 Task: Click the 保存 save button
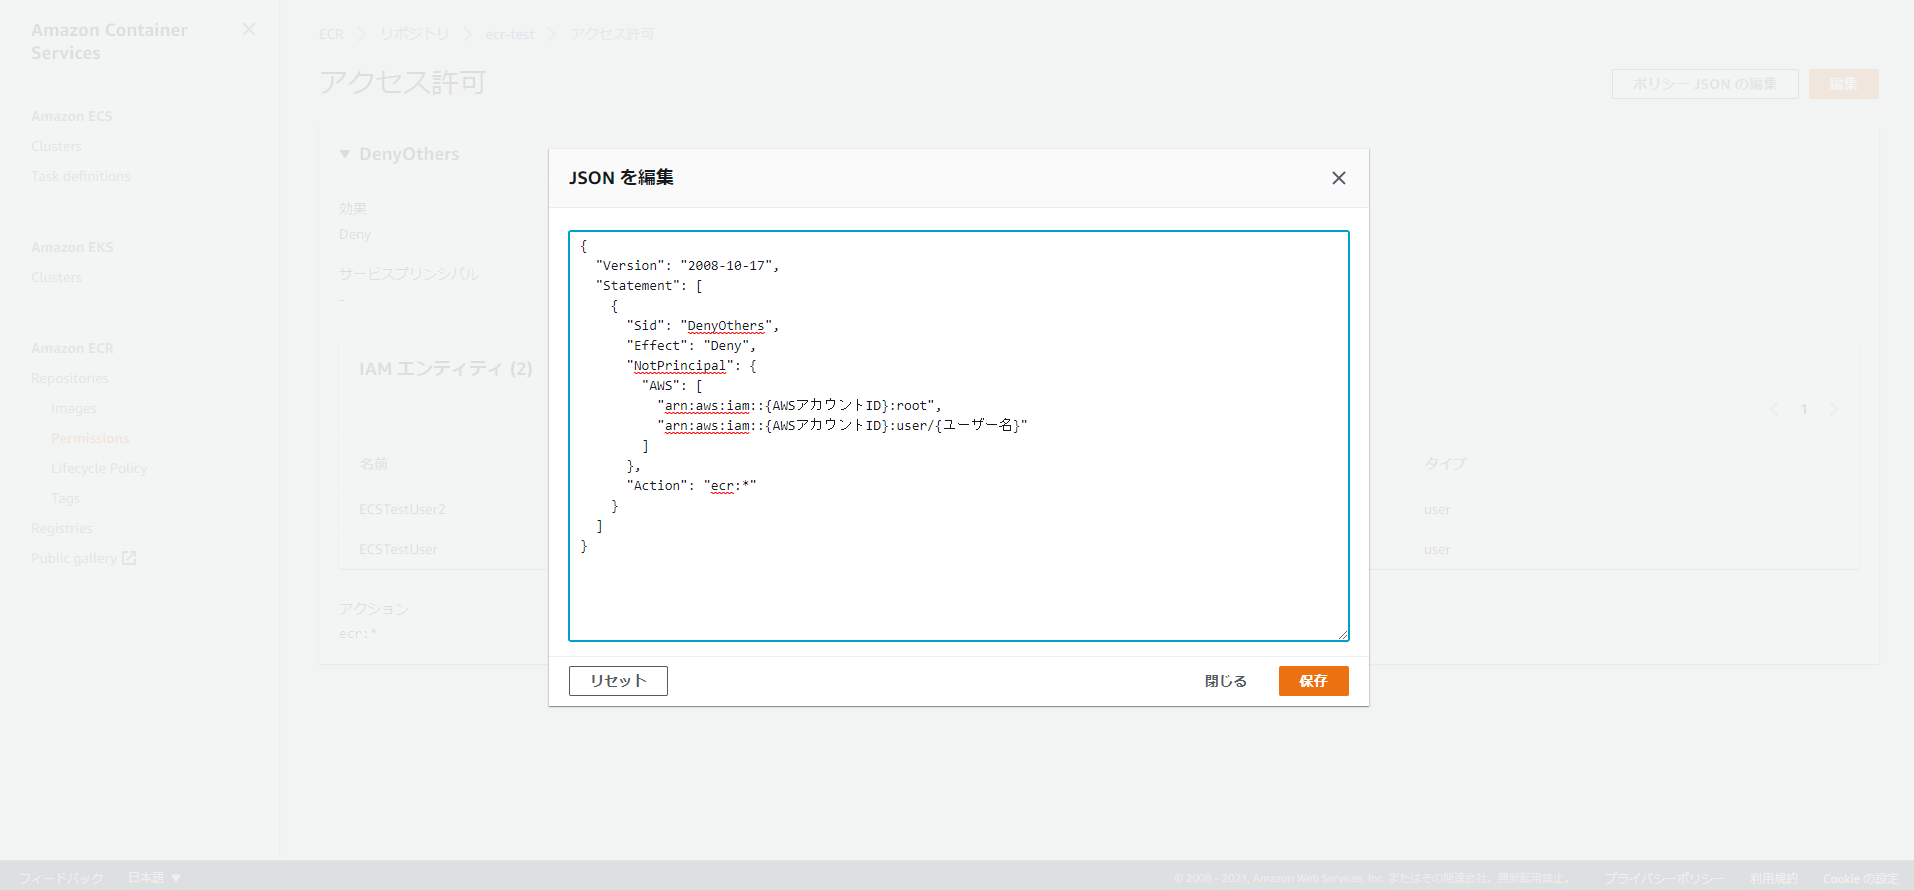pos(1313,681)
